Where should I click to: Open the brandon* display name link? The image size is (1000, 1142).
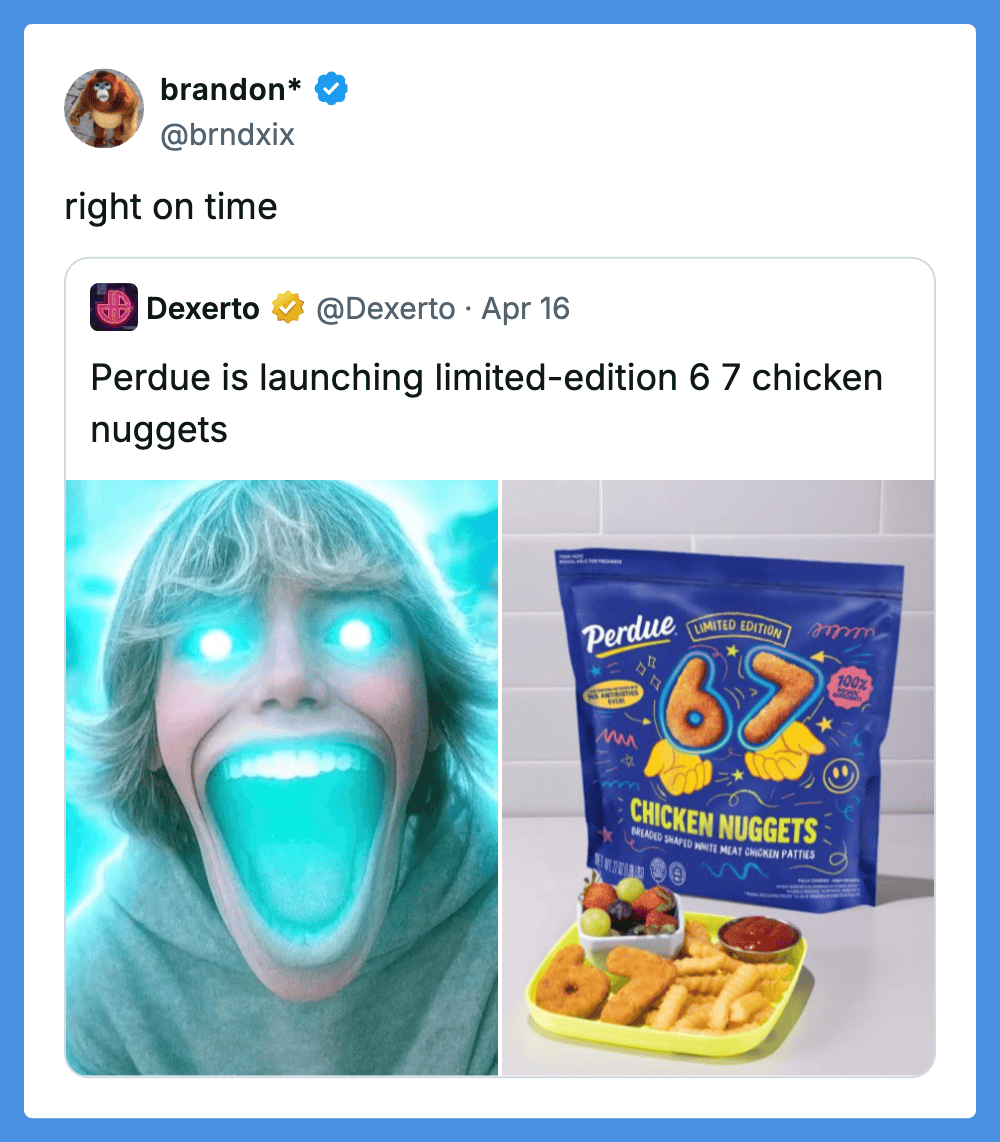click(230, 89)
